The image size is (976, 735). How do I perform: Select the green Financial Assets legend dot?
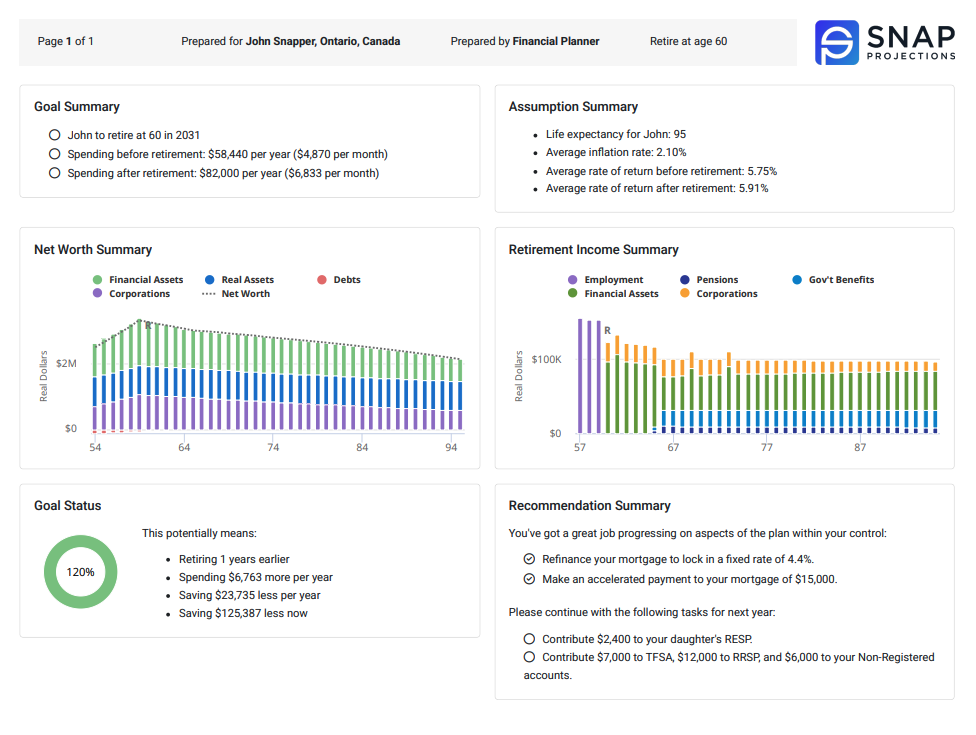click(97, 280)
